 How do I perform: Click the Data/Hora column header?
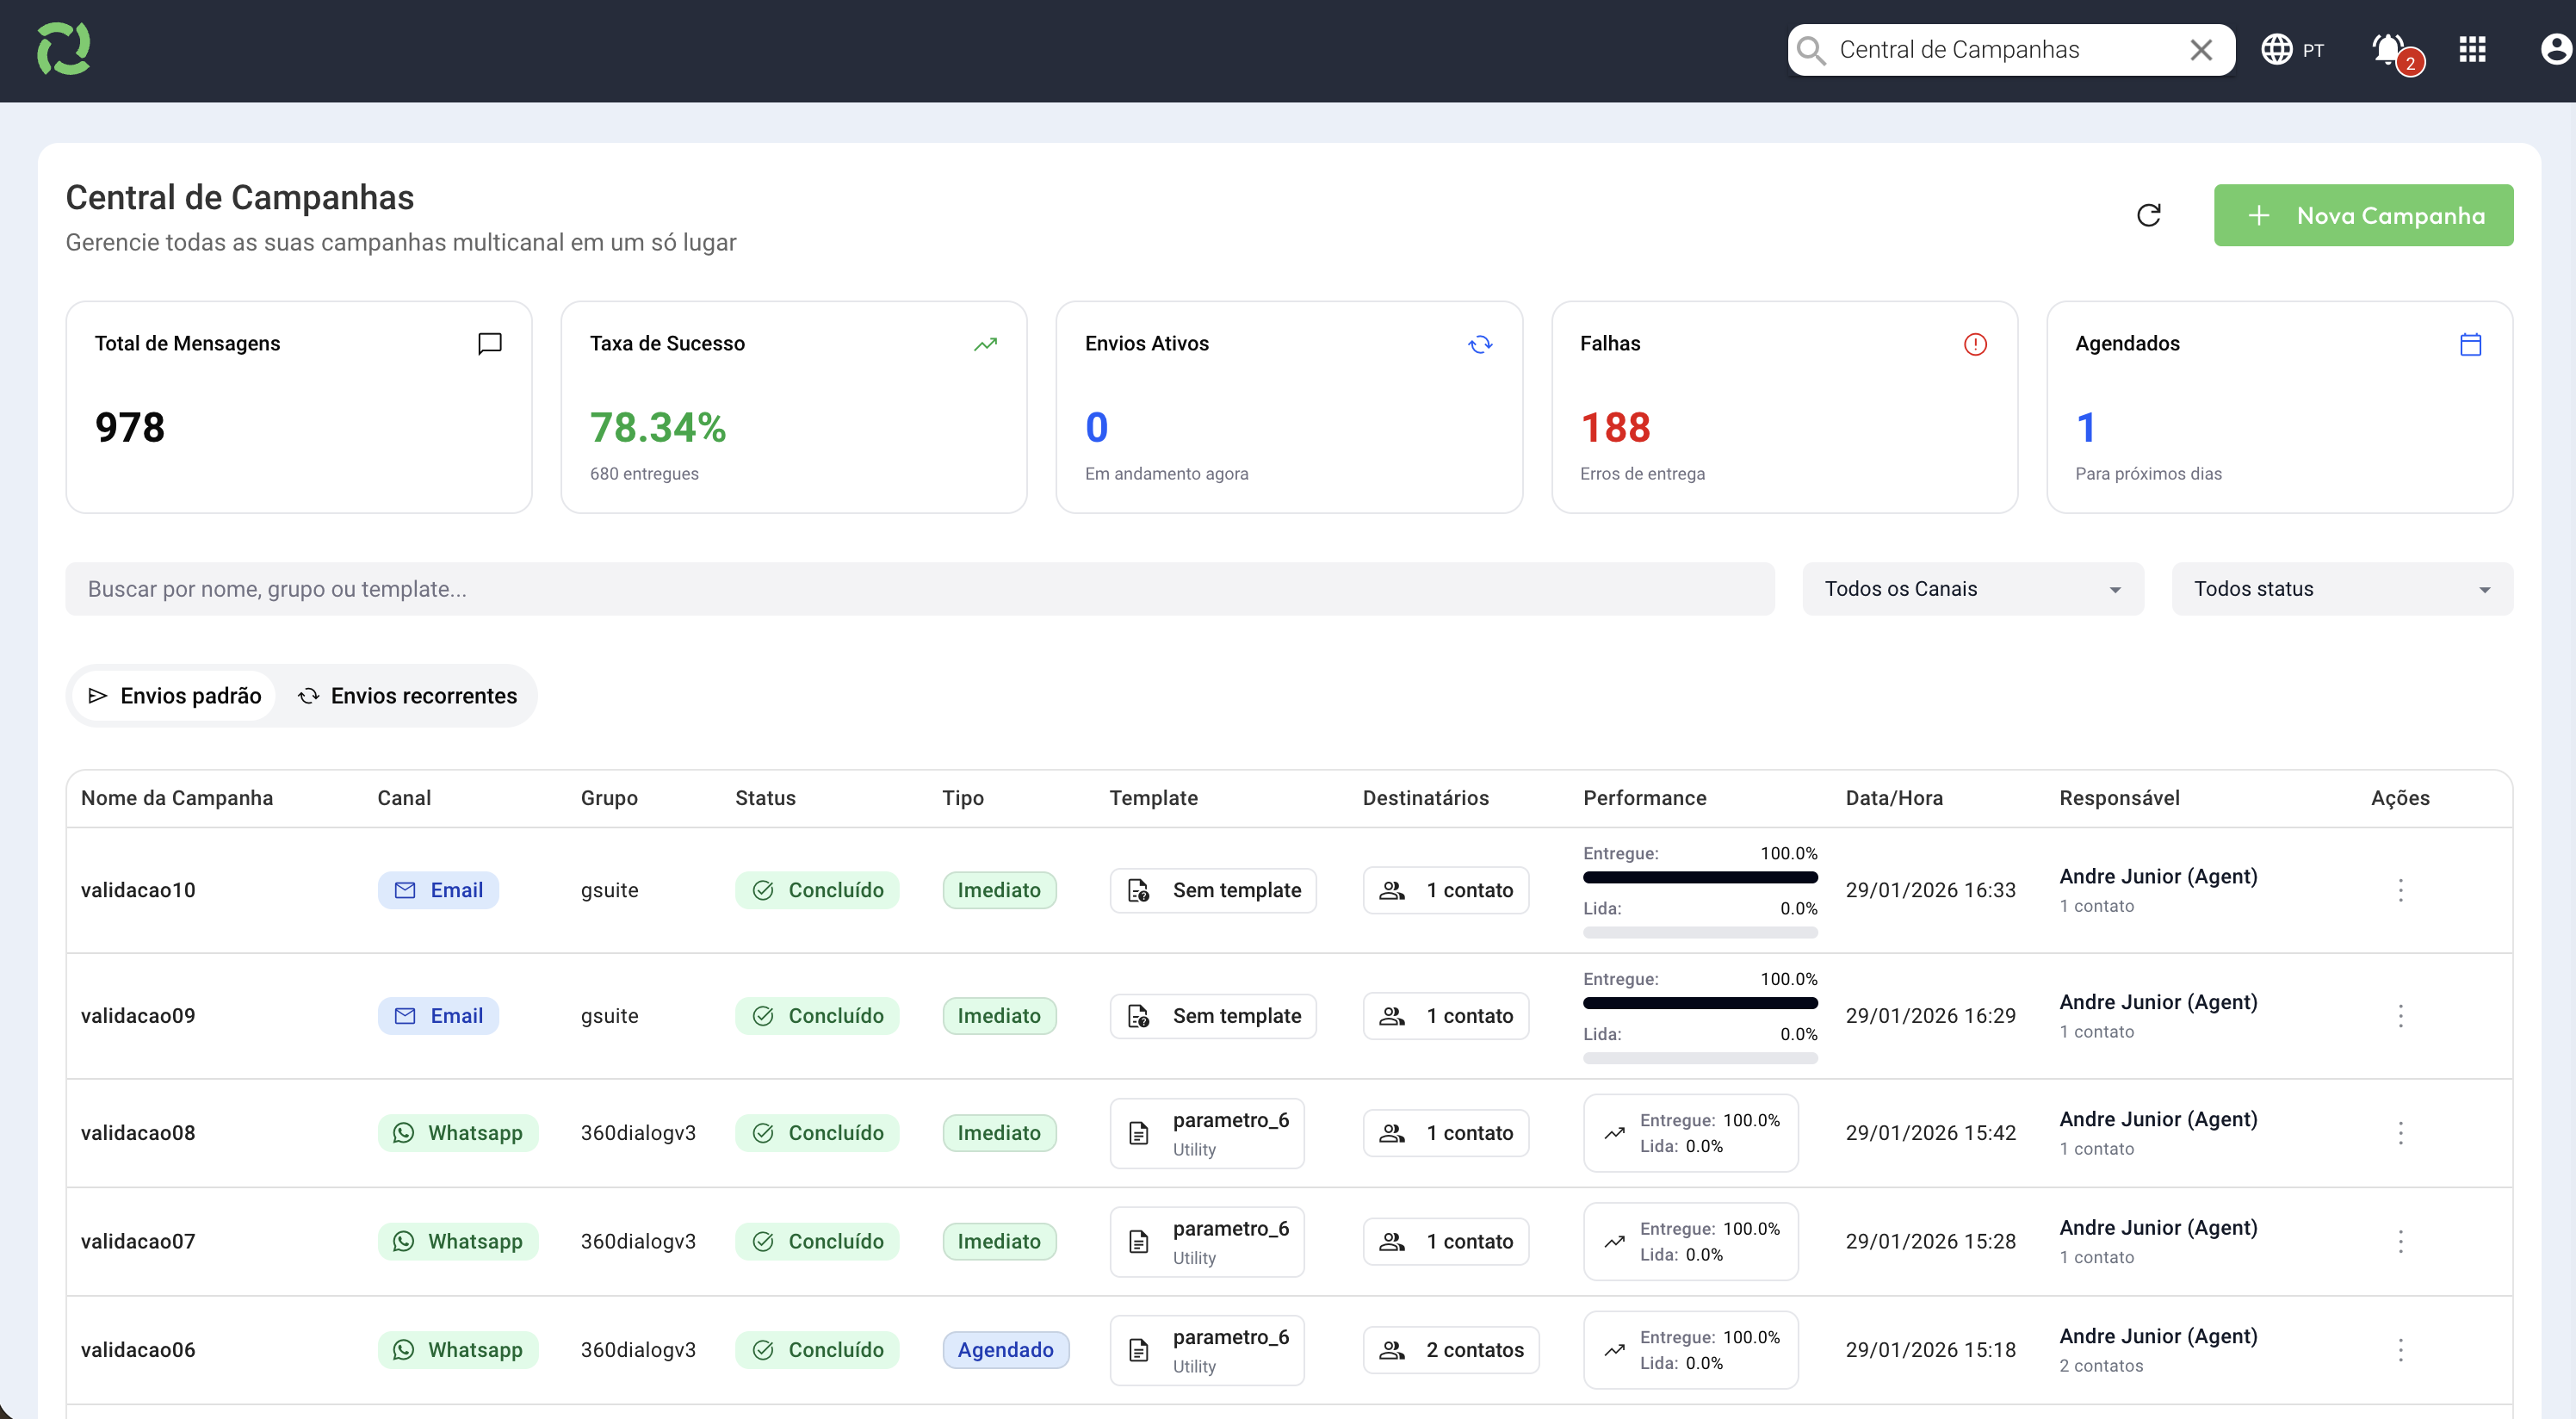click(1894, 798)
